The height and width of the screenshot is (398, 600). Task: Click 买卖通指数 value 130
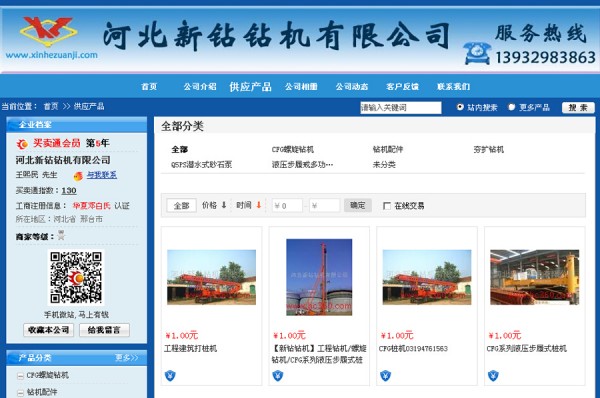tap(69, 191)
